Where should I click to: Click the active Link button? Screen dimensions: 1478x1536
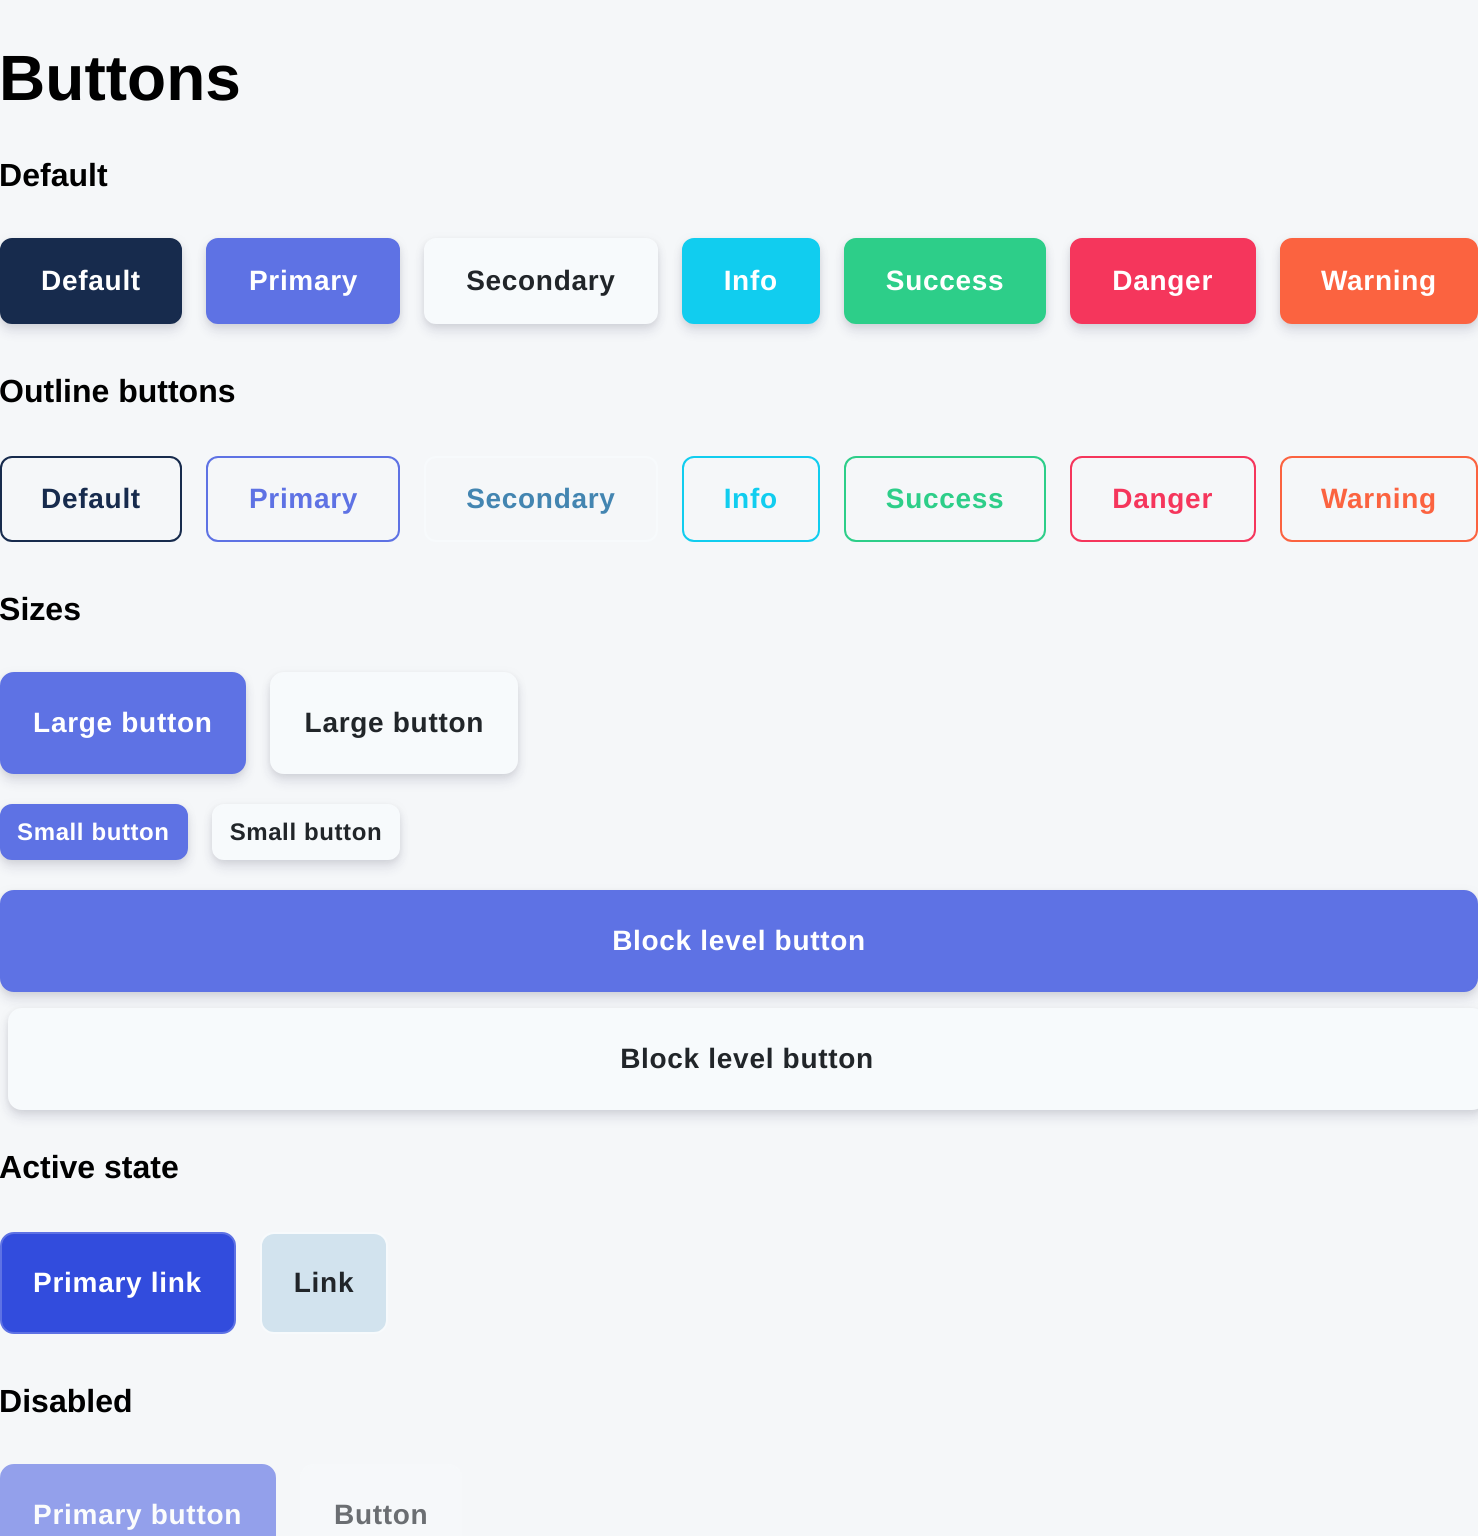point(323,1283)
